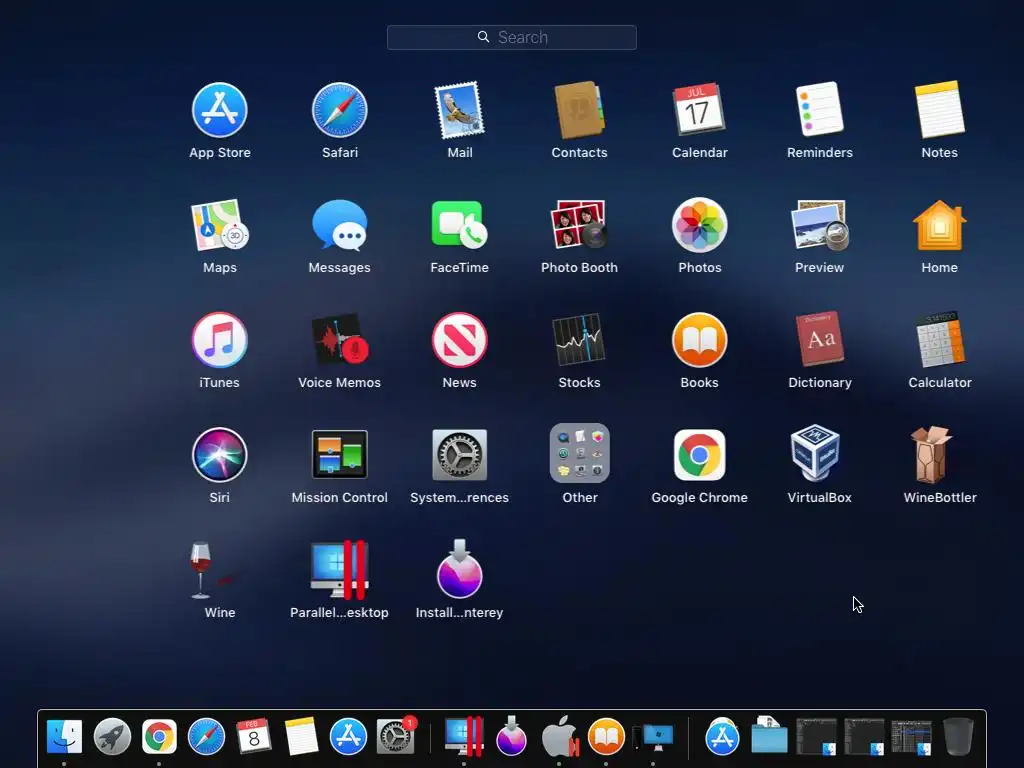Image resolution: width=1024 pixels, height=768 pixels.
Task: Expand the Other apps folder
Action: 579,454
